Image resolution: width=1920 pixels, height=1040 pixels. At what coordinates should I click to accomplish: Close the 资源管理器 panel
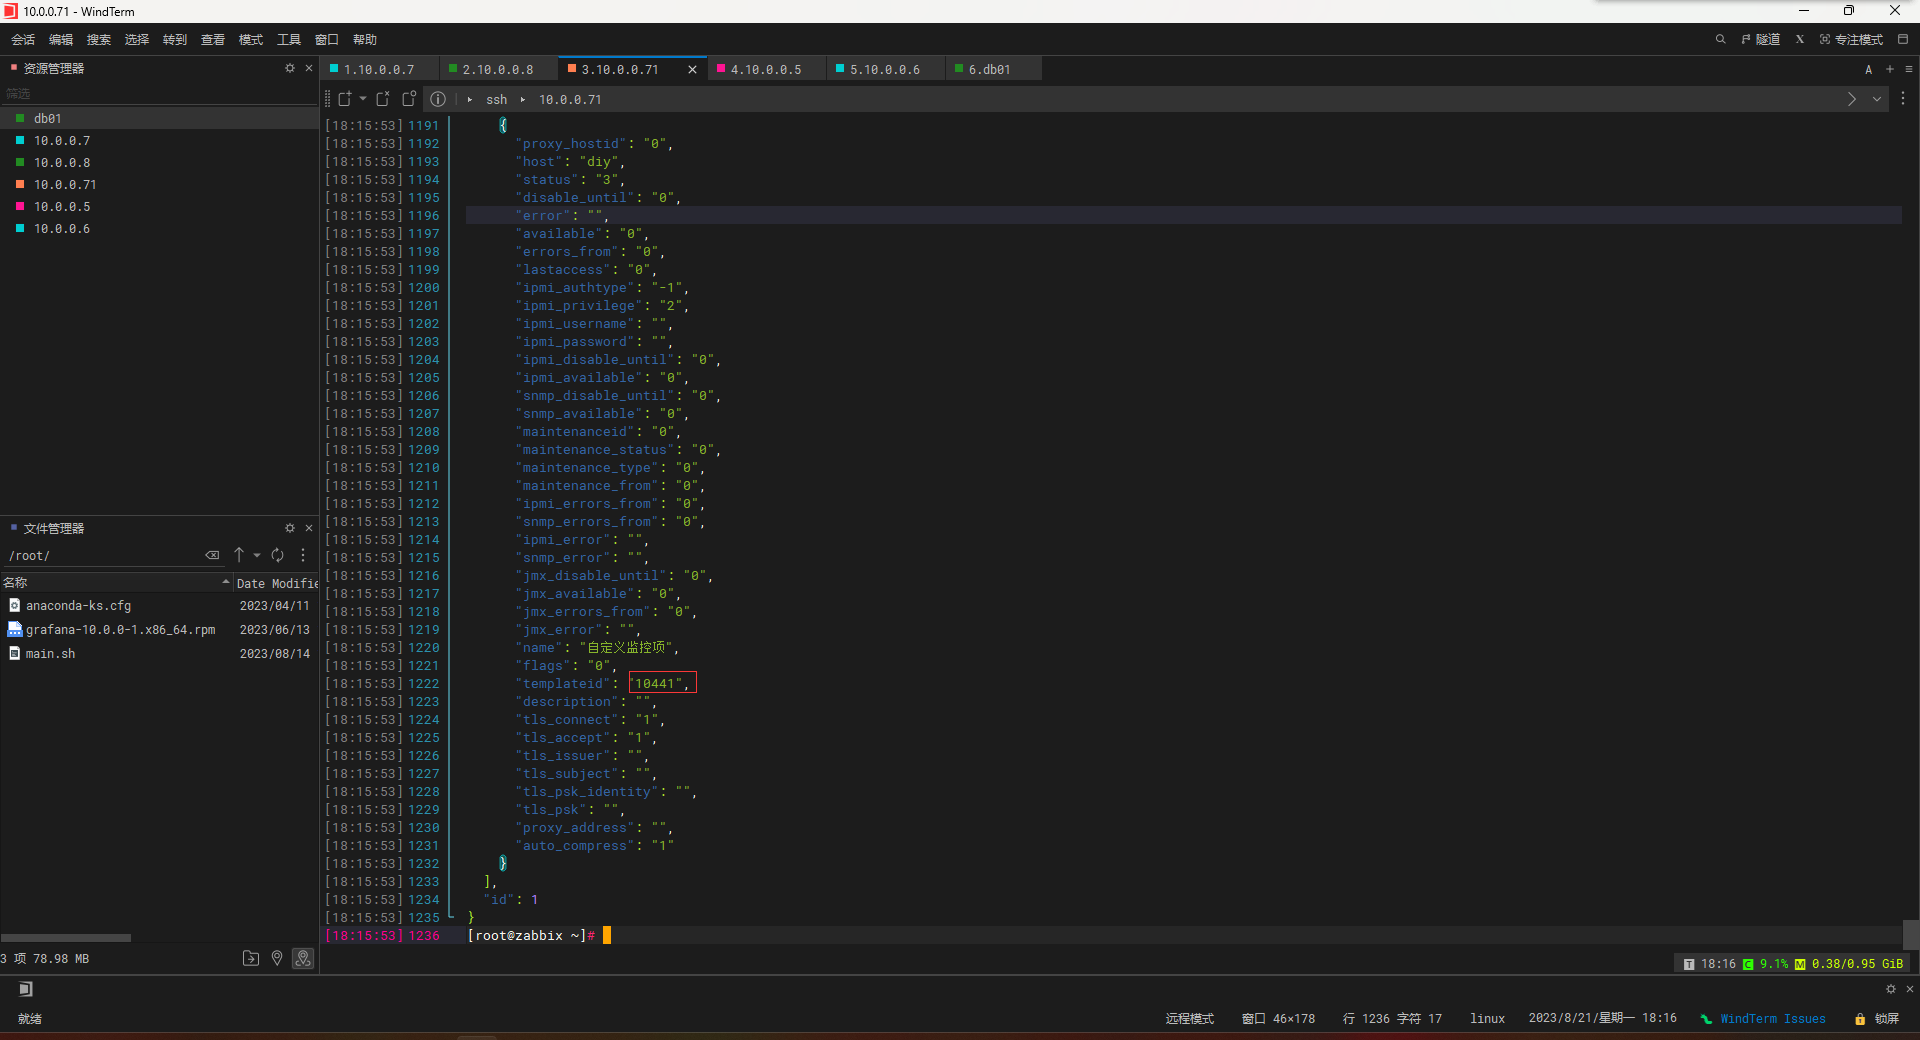tap(309, 68)
